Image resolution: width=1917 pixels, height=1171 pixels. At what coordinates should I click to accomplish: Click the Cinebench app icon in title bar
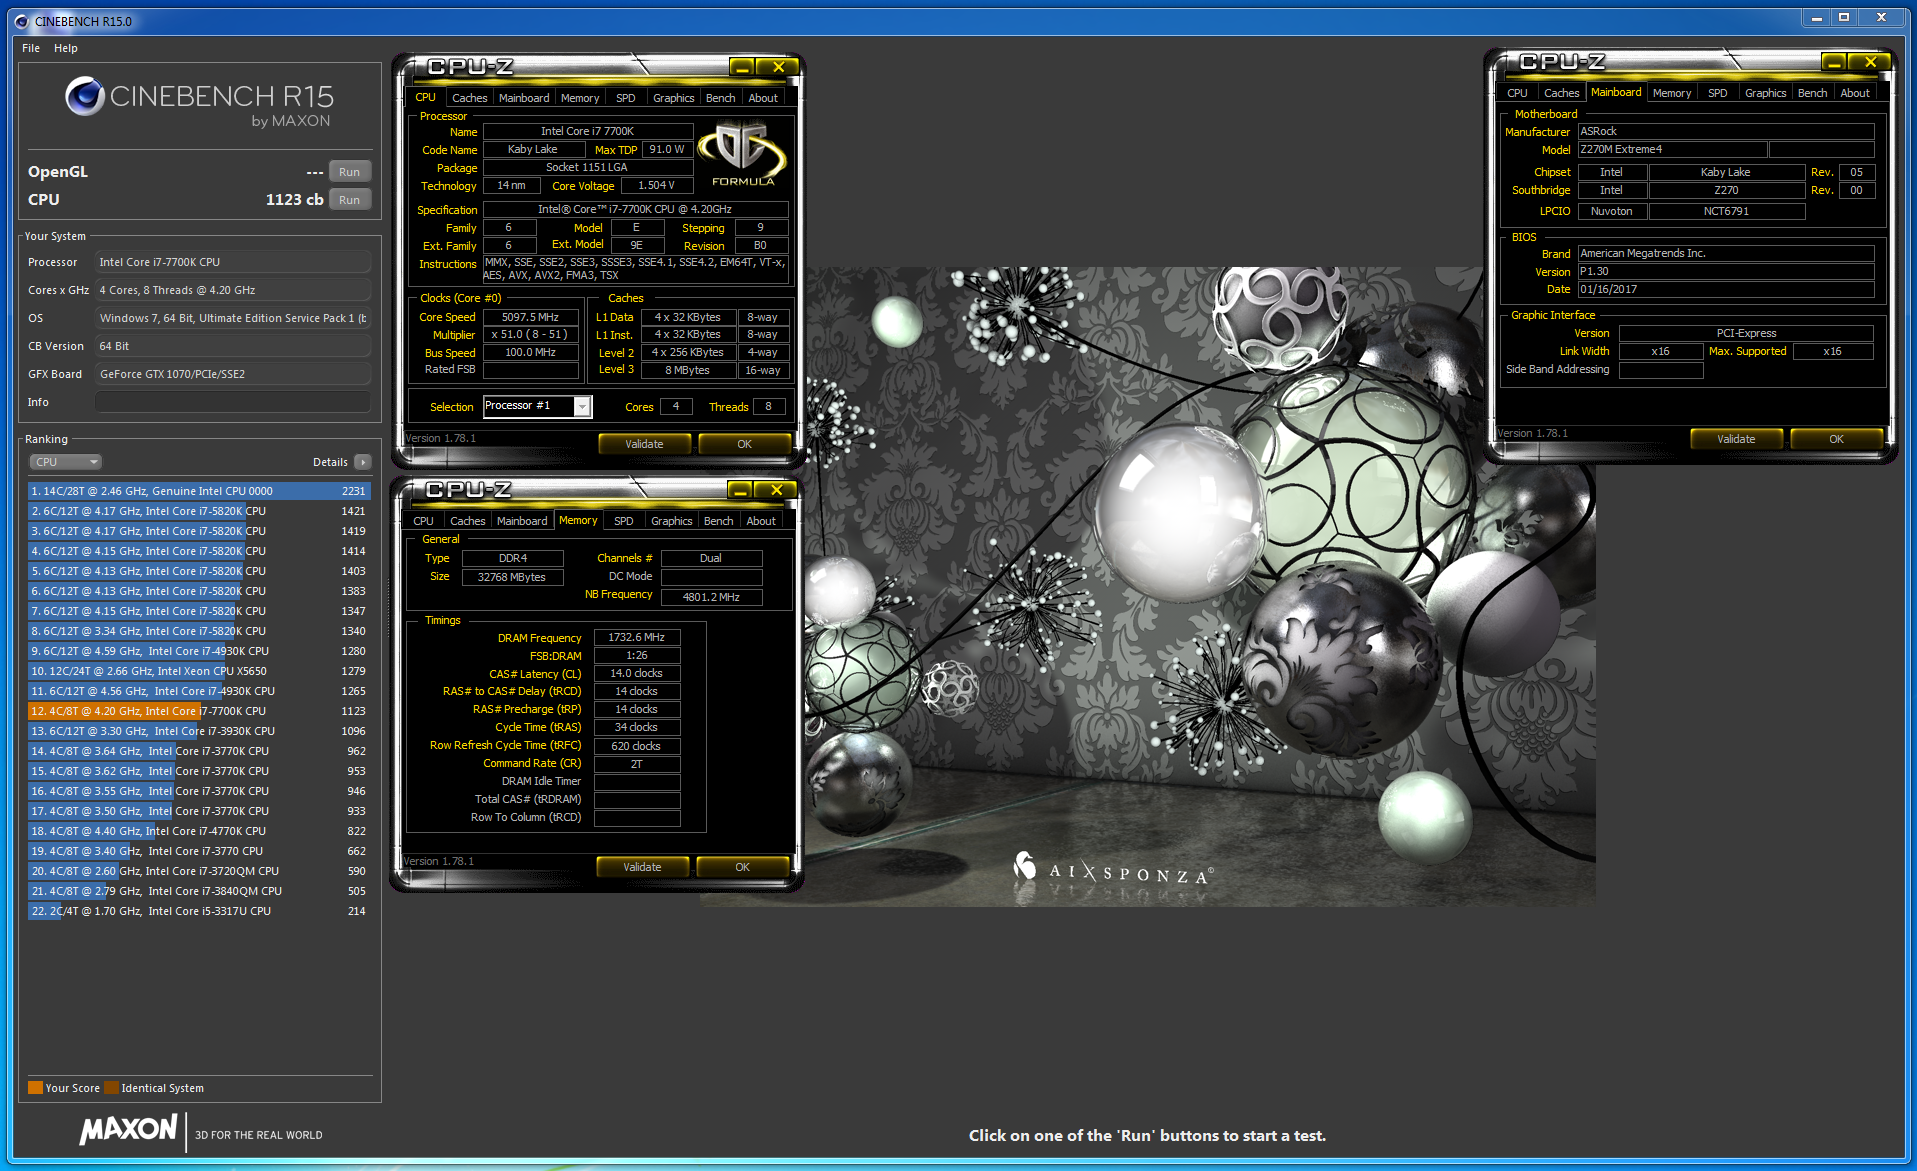[21, 20]
